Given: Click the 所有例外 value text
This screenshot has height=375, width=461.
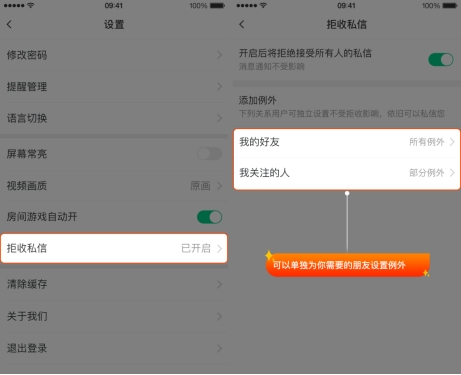Looking at the screenshot, I should tap(427, 142).
